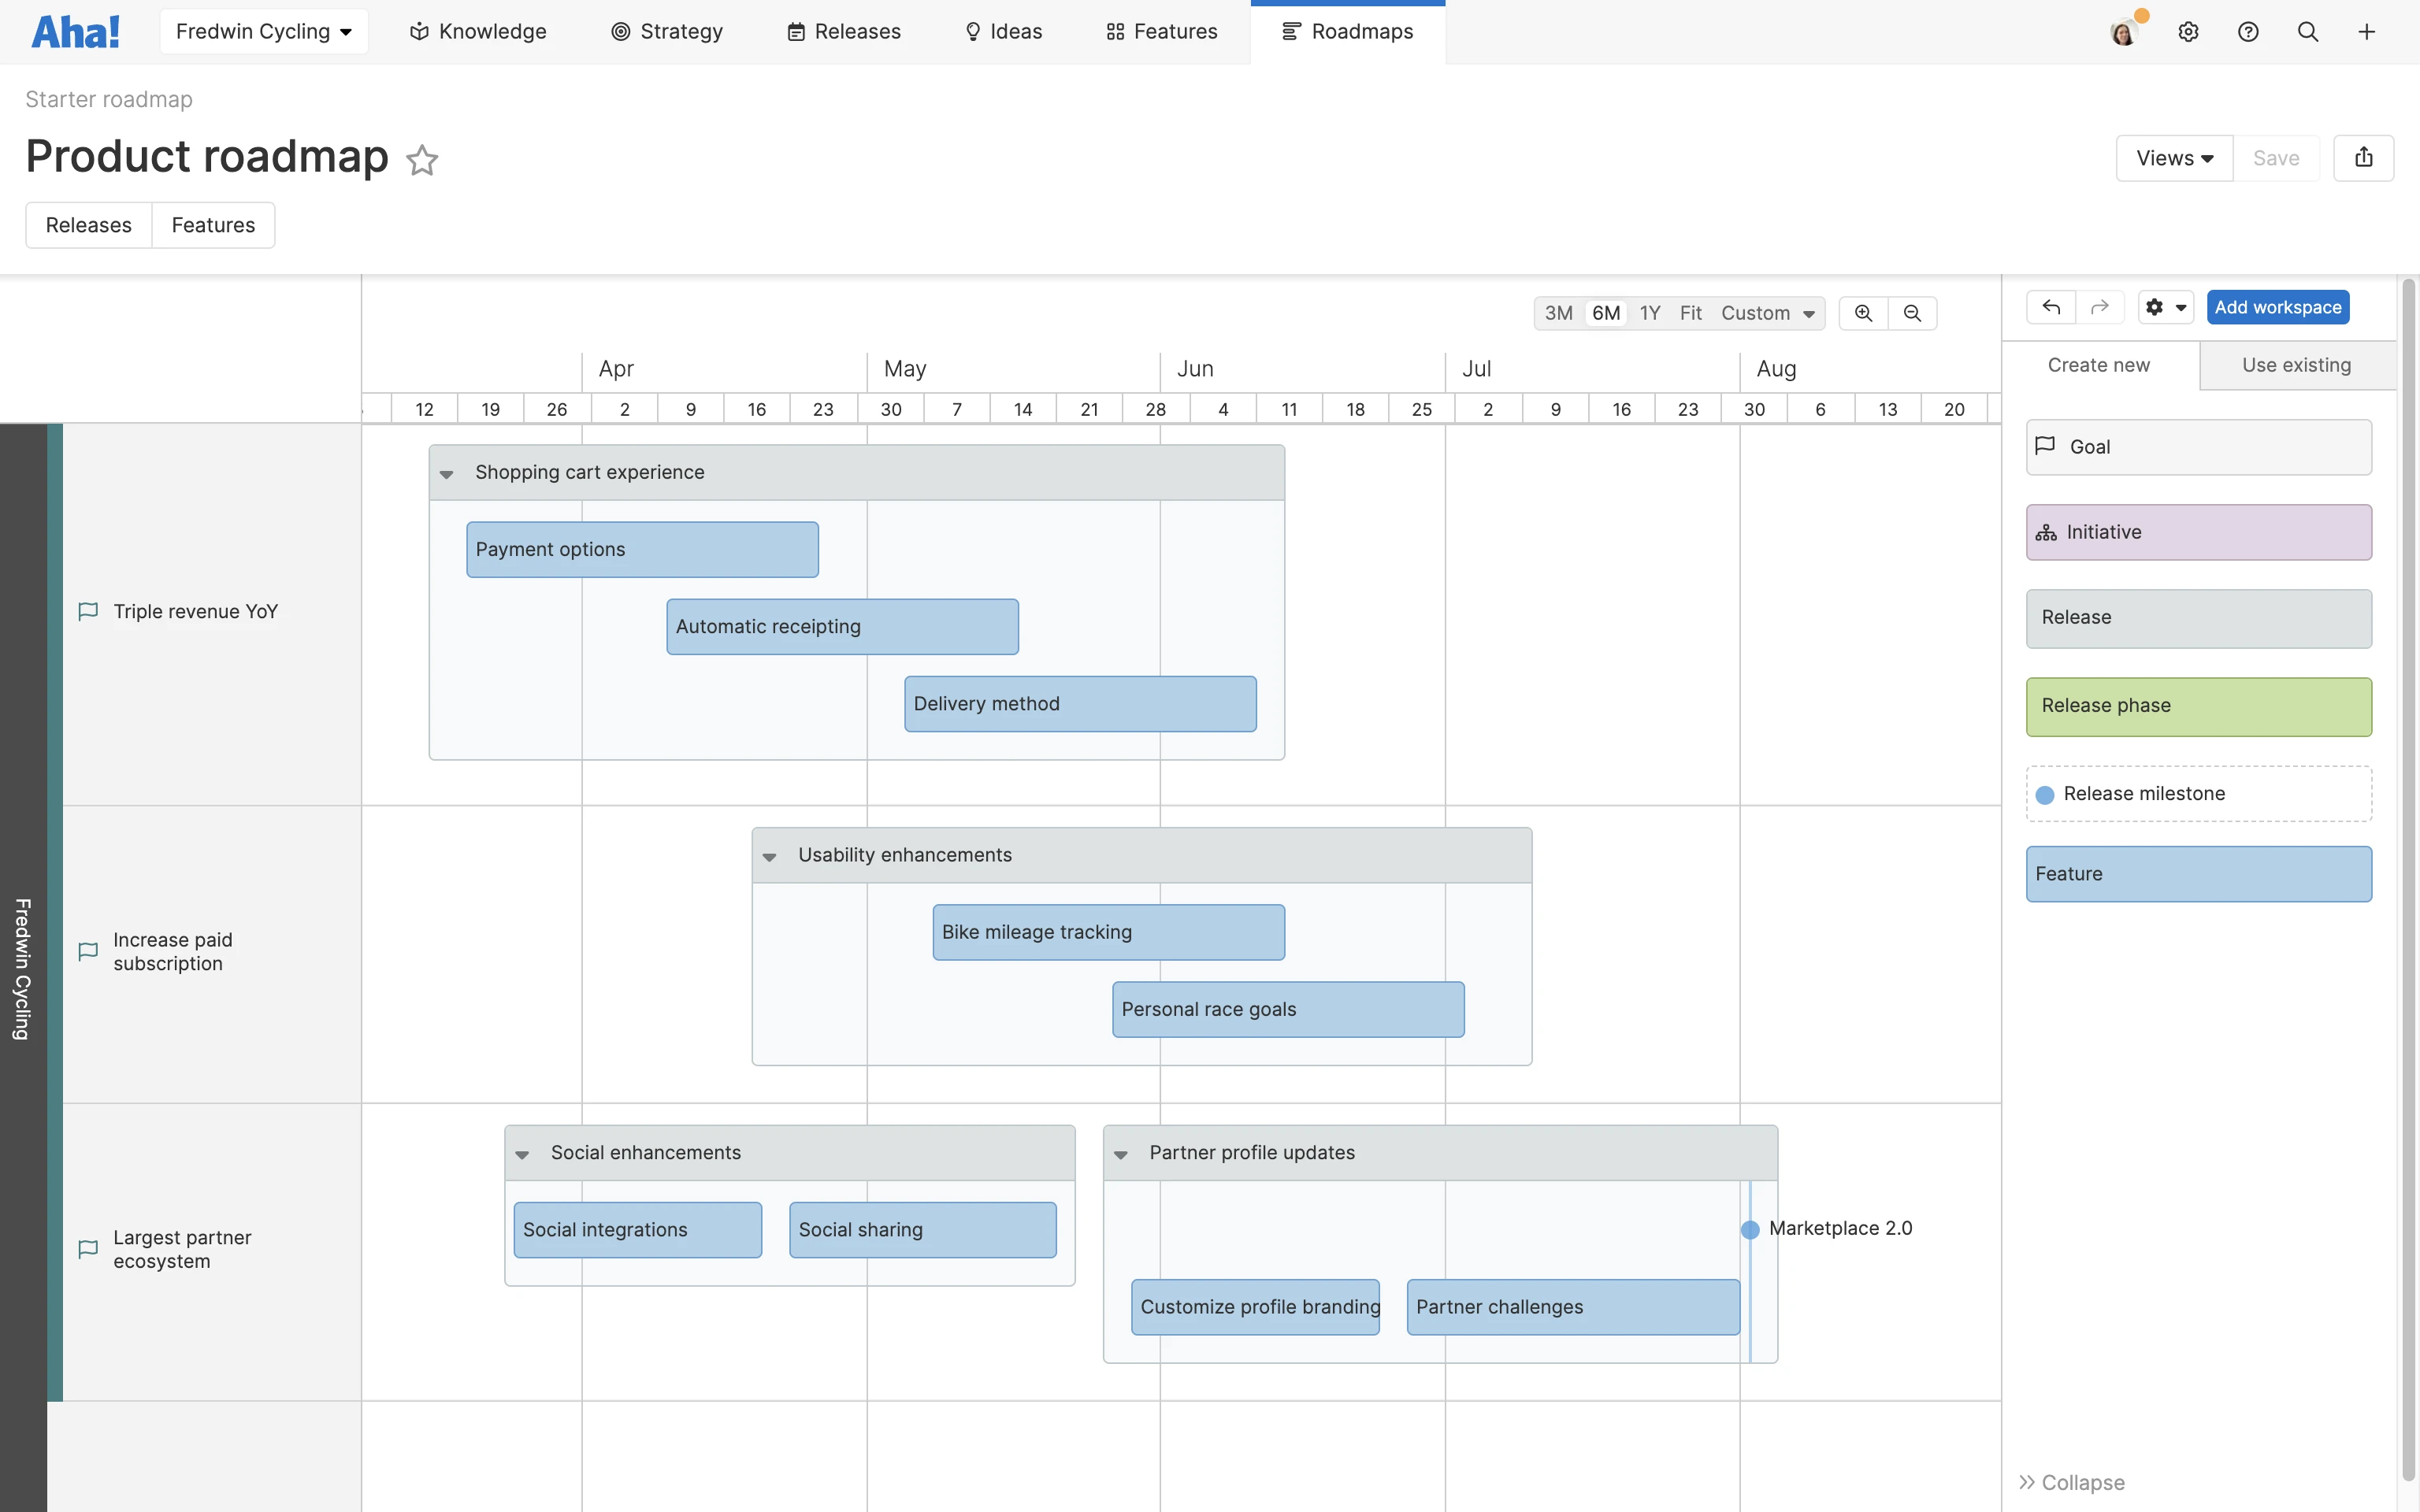Open the Custom timeframe dropdown
The width and height of the screenshot is (2420, 1512).
pyautogui.click(x=1767, y=313)
